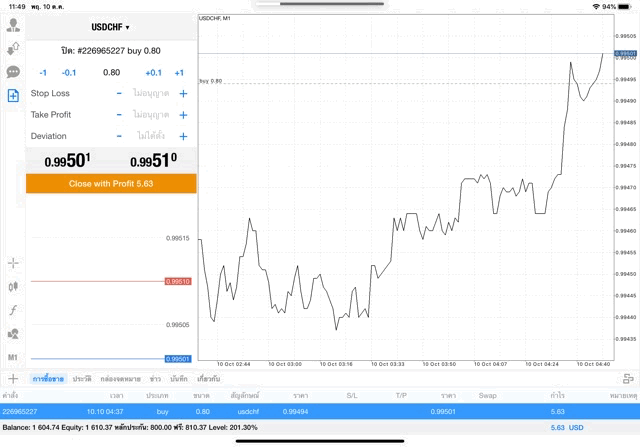Edit the Deviation field
Viewport: 640px width, 447px height.
[151, 136]
